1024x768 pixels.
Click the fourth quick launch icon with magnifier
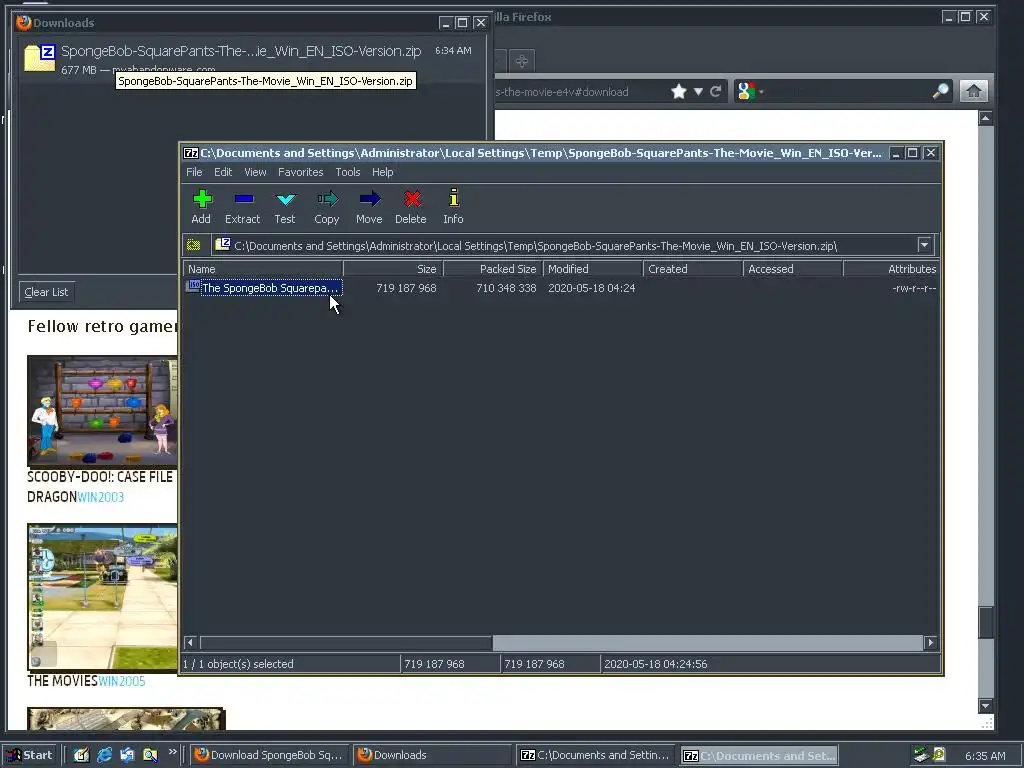click(x=150, y=754)
